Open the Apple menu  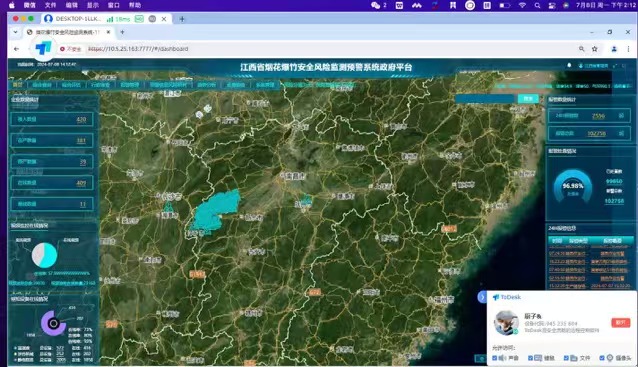pos(12,5)
